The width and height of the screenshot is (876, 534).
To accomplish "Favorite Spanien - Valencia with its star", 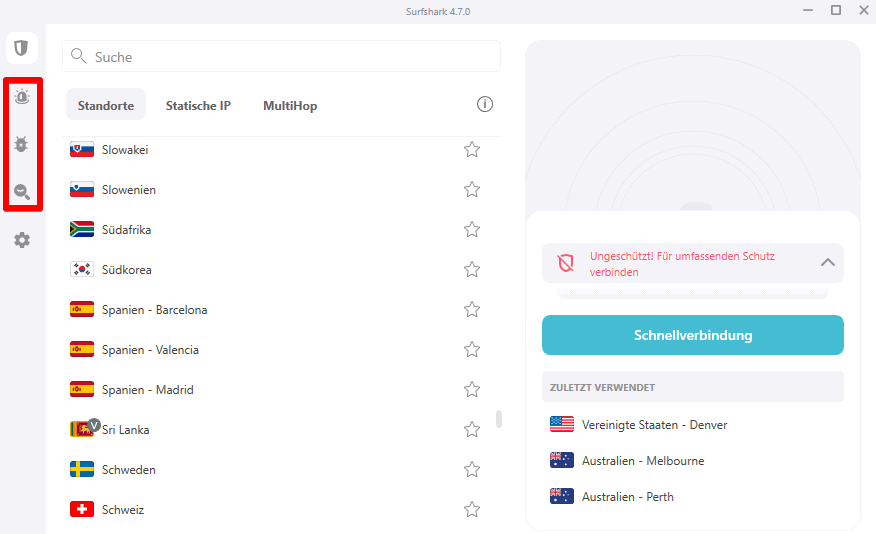I will (x=472, y=350).
